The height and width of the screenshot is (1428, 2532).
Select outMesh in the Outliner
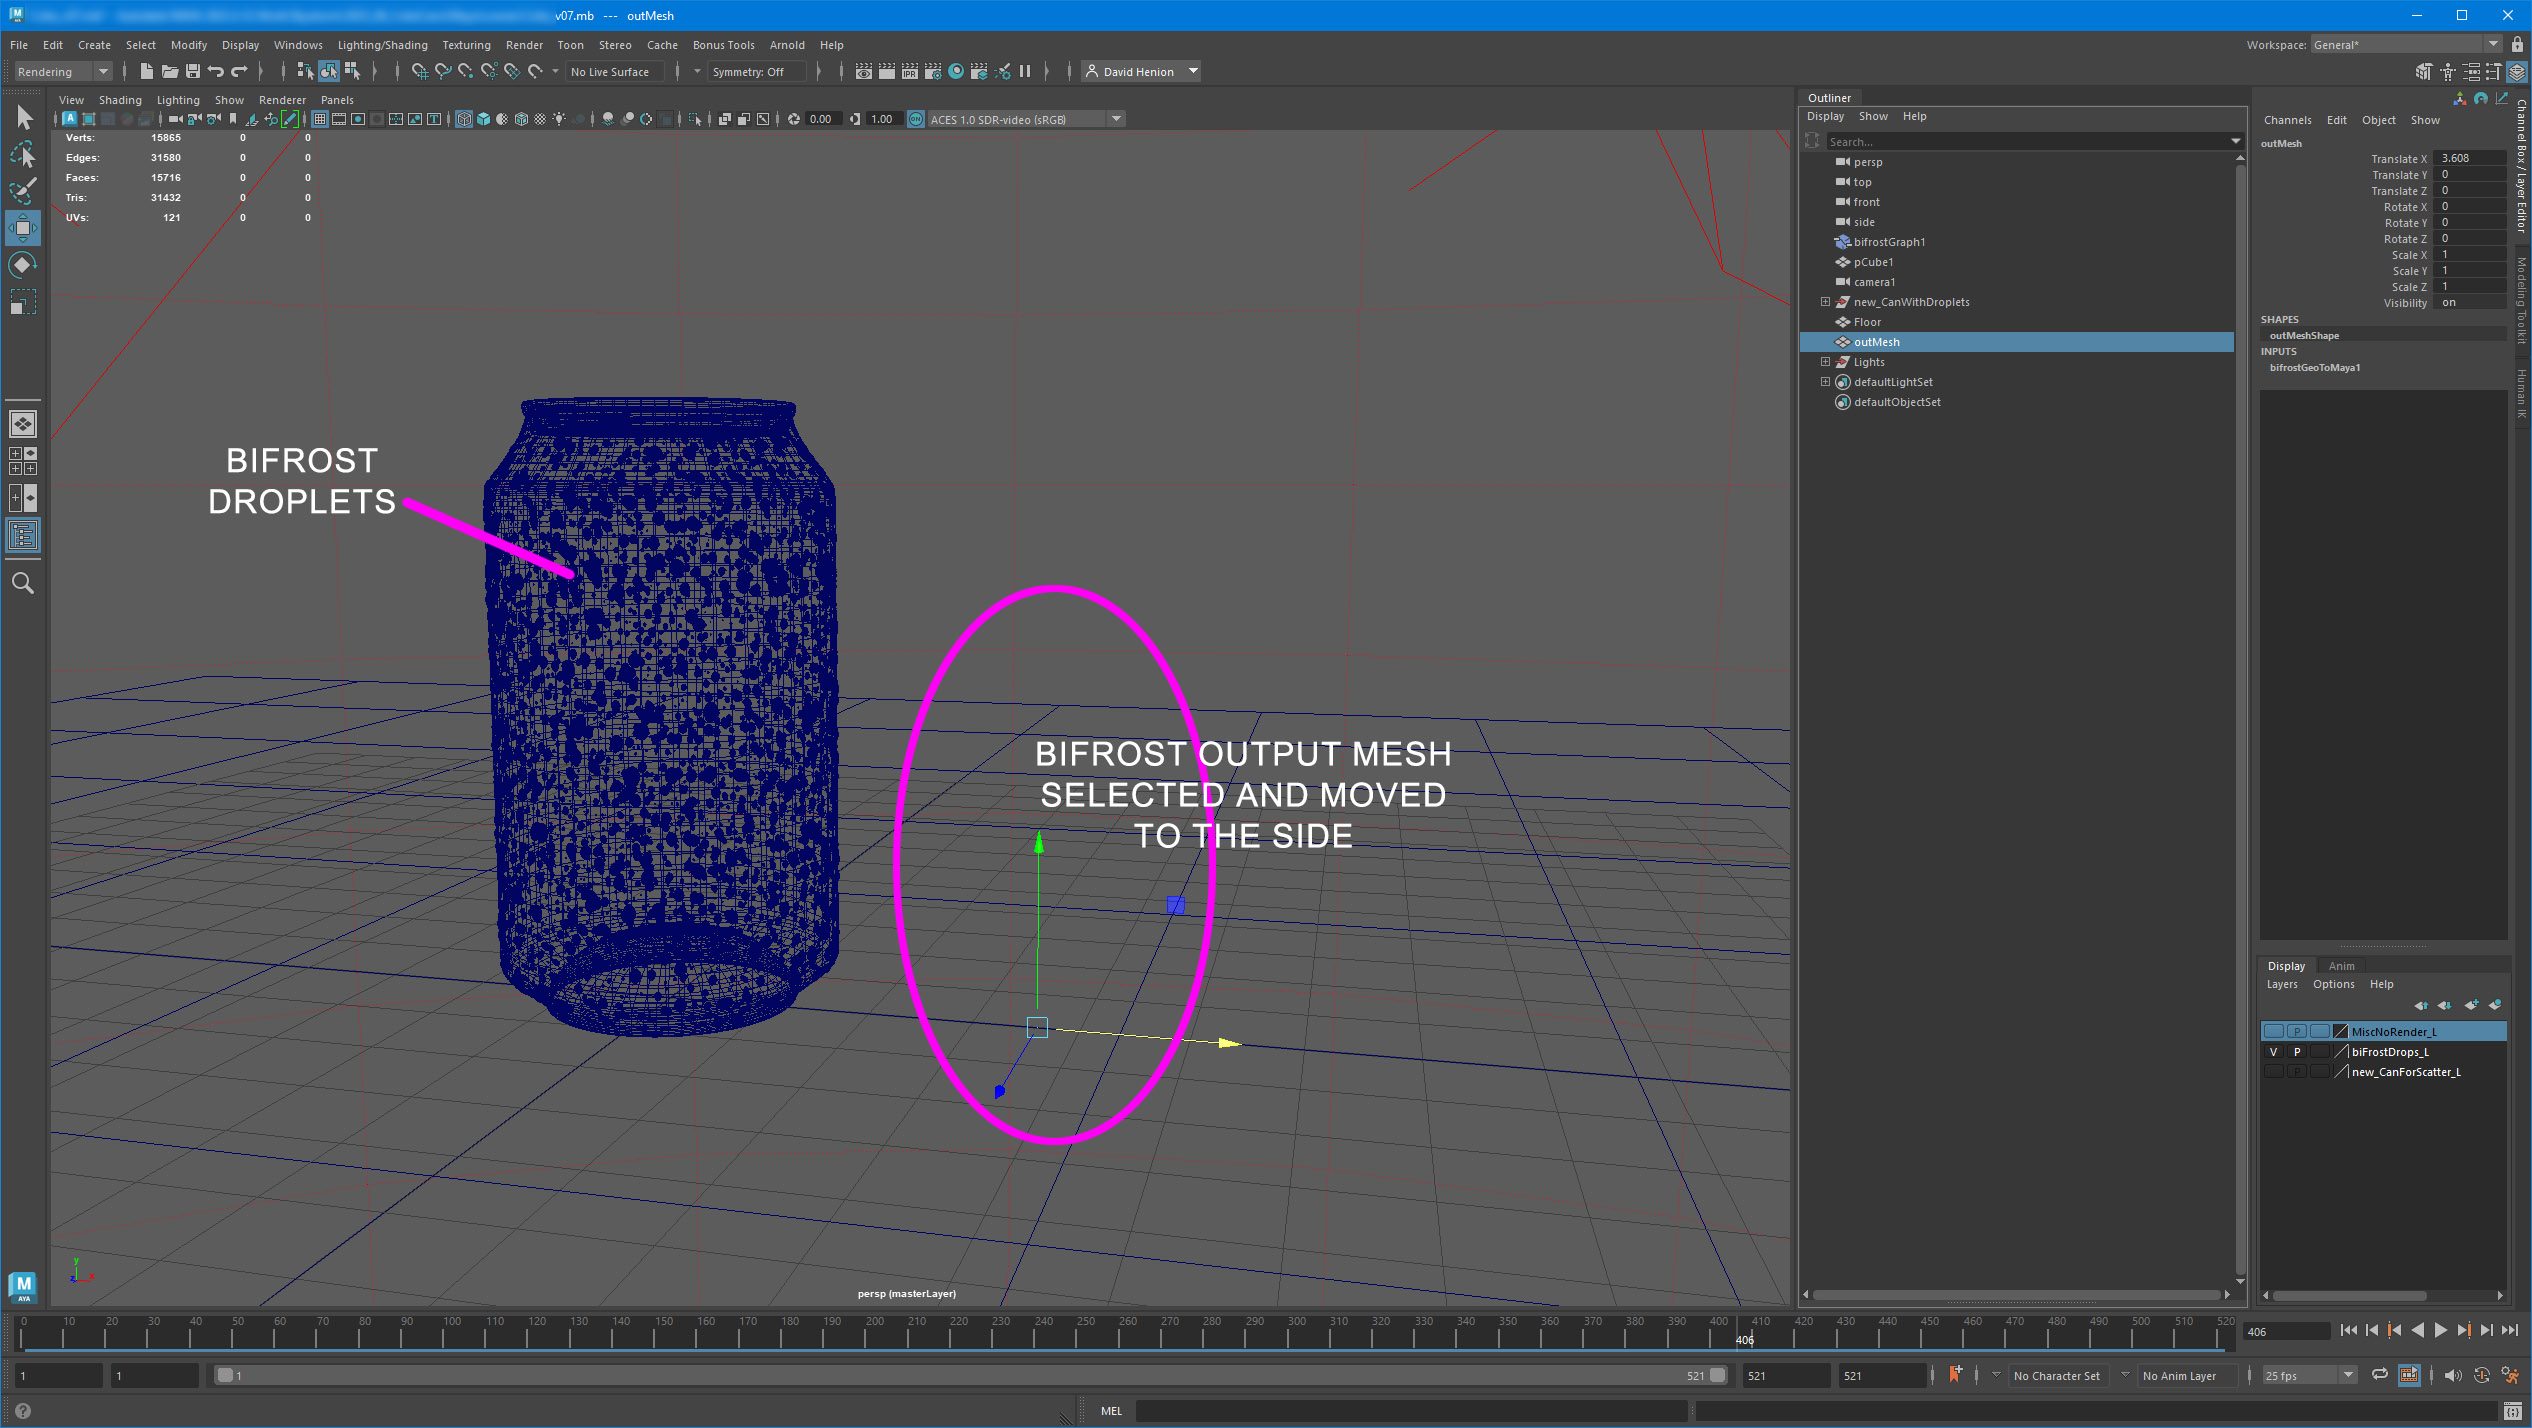(x=1876, y=341)
